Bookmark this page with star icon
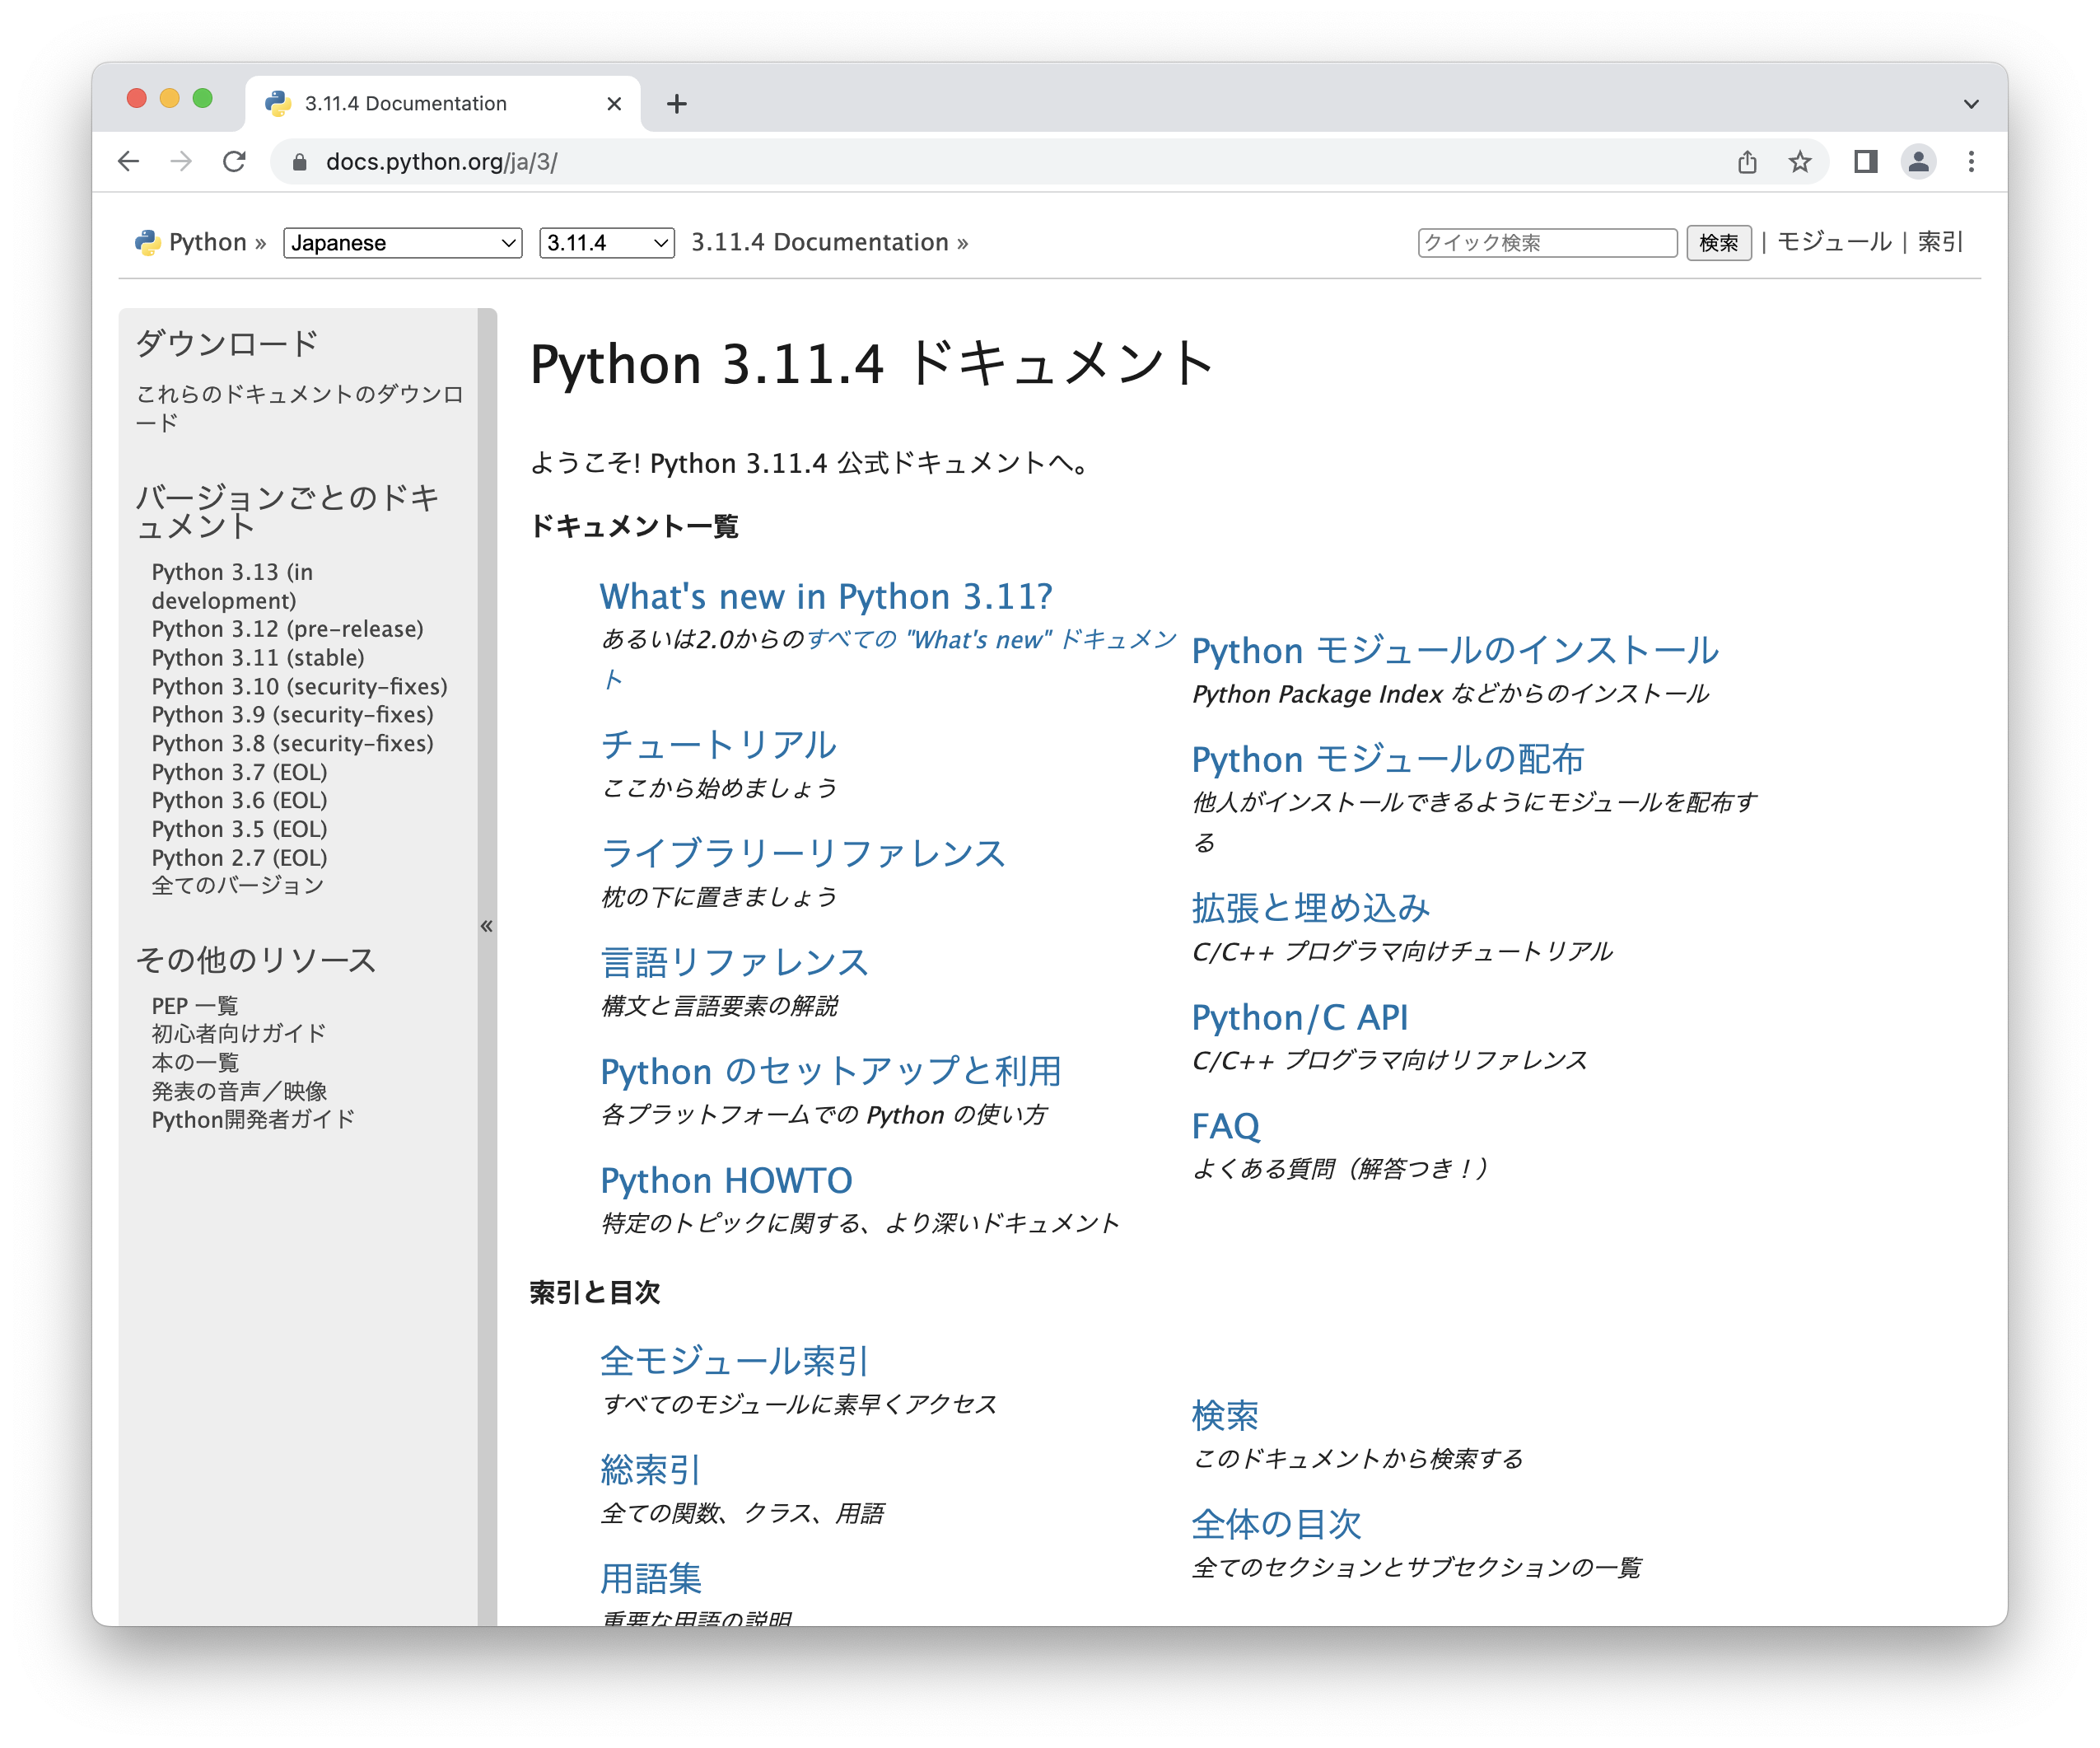This screenshot has width=2100, height=1748. [x=1799, y=161]
